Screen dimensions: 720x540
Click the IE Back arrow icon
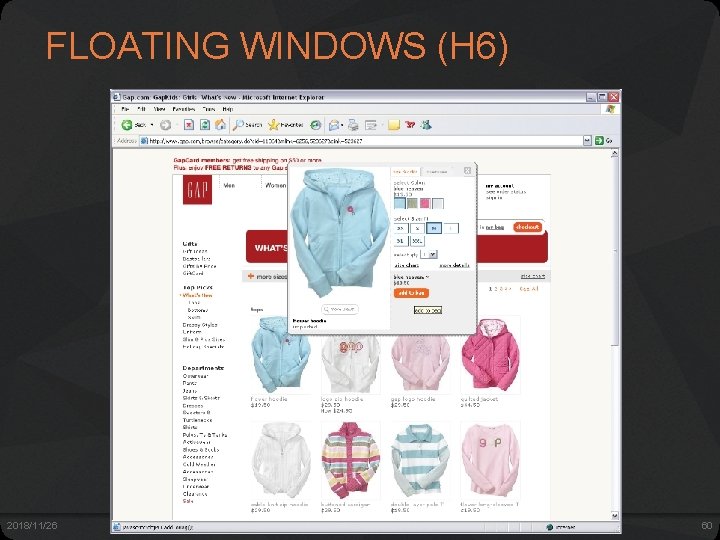pos(127,125)
